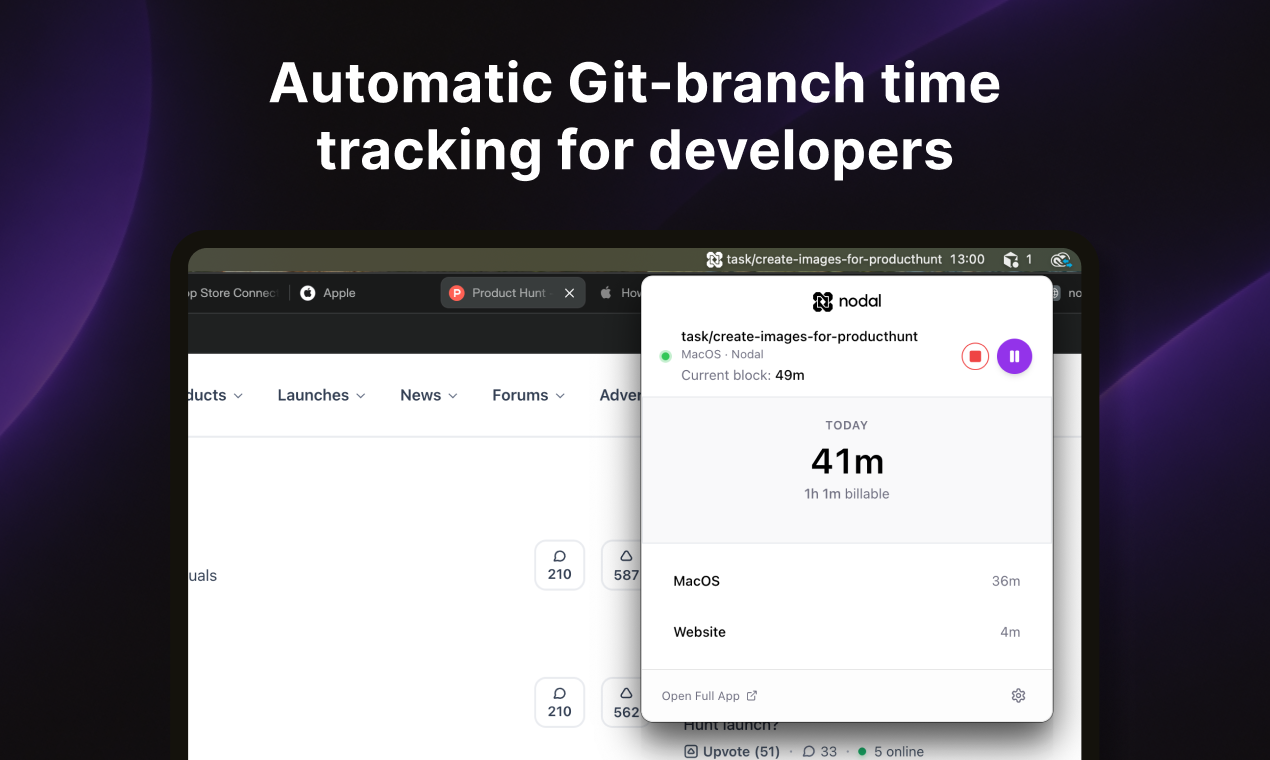Image resolution: width=1270 pixels, height=760 pixels.
Task: Click popup branch title task/create-images-for-producthunt
Action: (800, 337)
